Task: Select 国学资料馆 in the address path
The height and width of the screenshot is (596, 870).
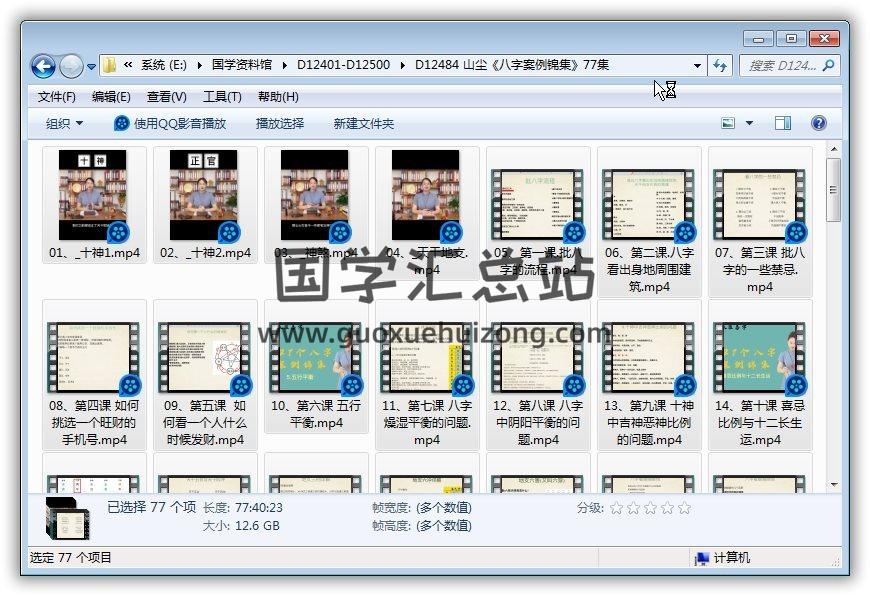Action: [242, 65]
